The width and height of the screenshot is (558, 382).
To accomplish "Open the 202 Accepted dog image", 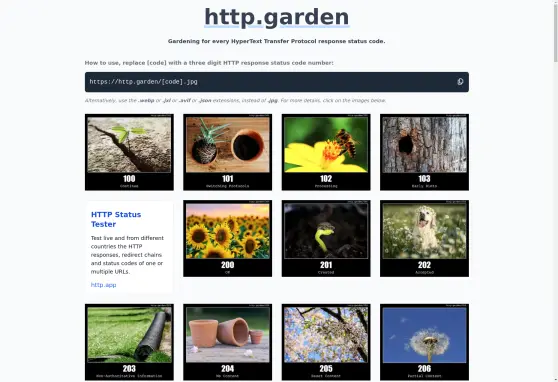I will (x=424, y=238).
